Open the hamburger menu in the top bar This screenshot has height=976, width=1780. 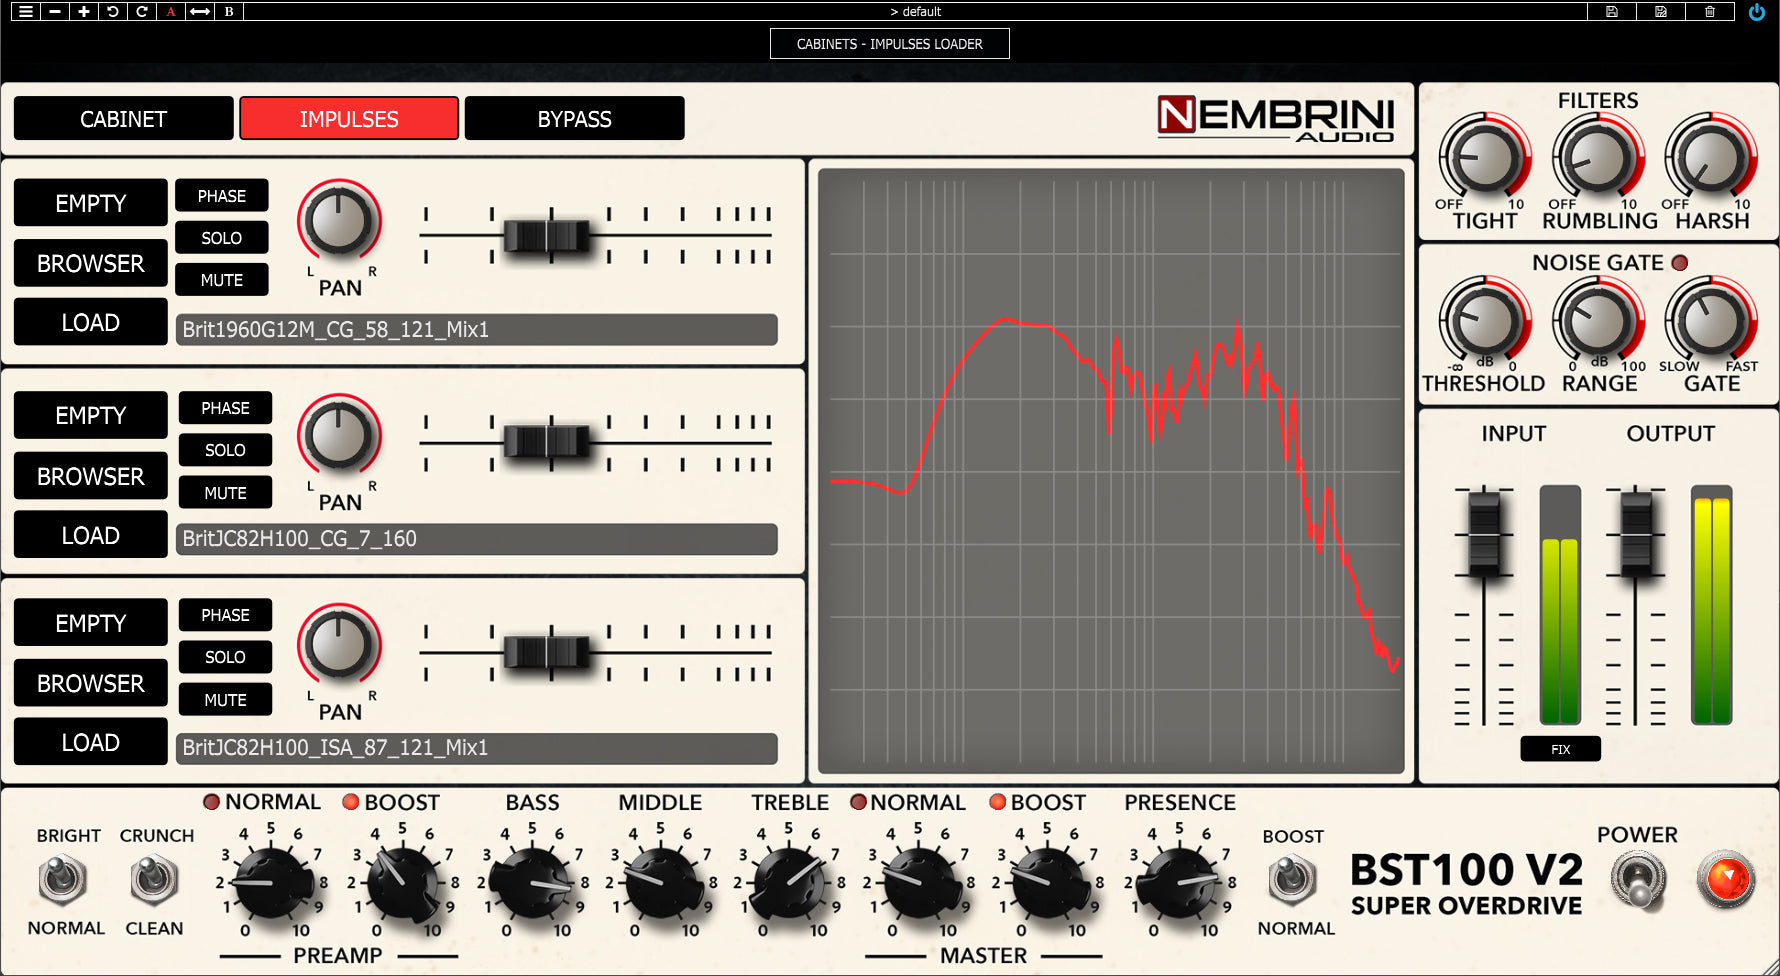pos(26,12)
